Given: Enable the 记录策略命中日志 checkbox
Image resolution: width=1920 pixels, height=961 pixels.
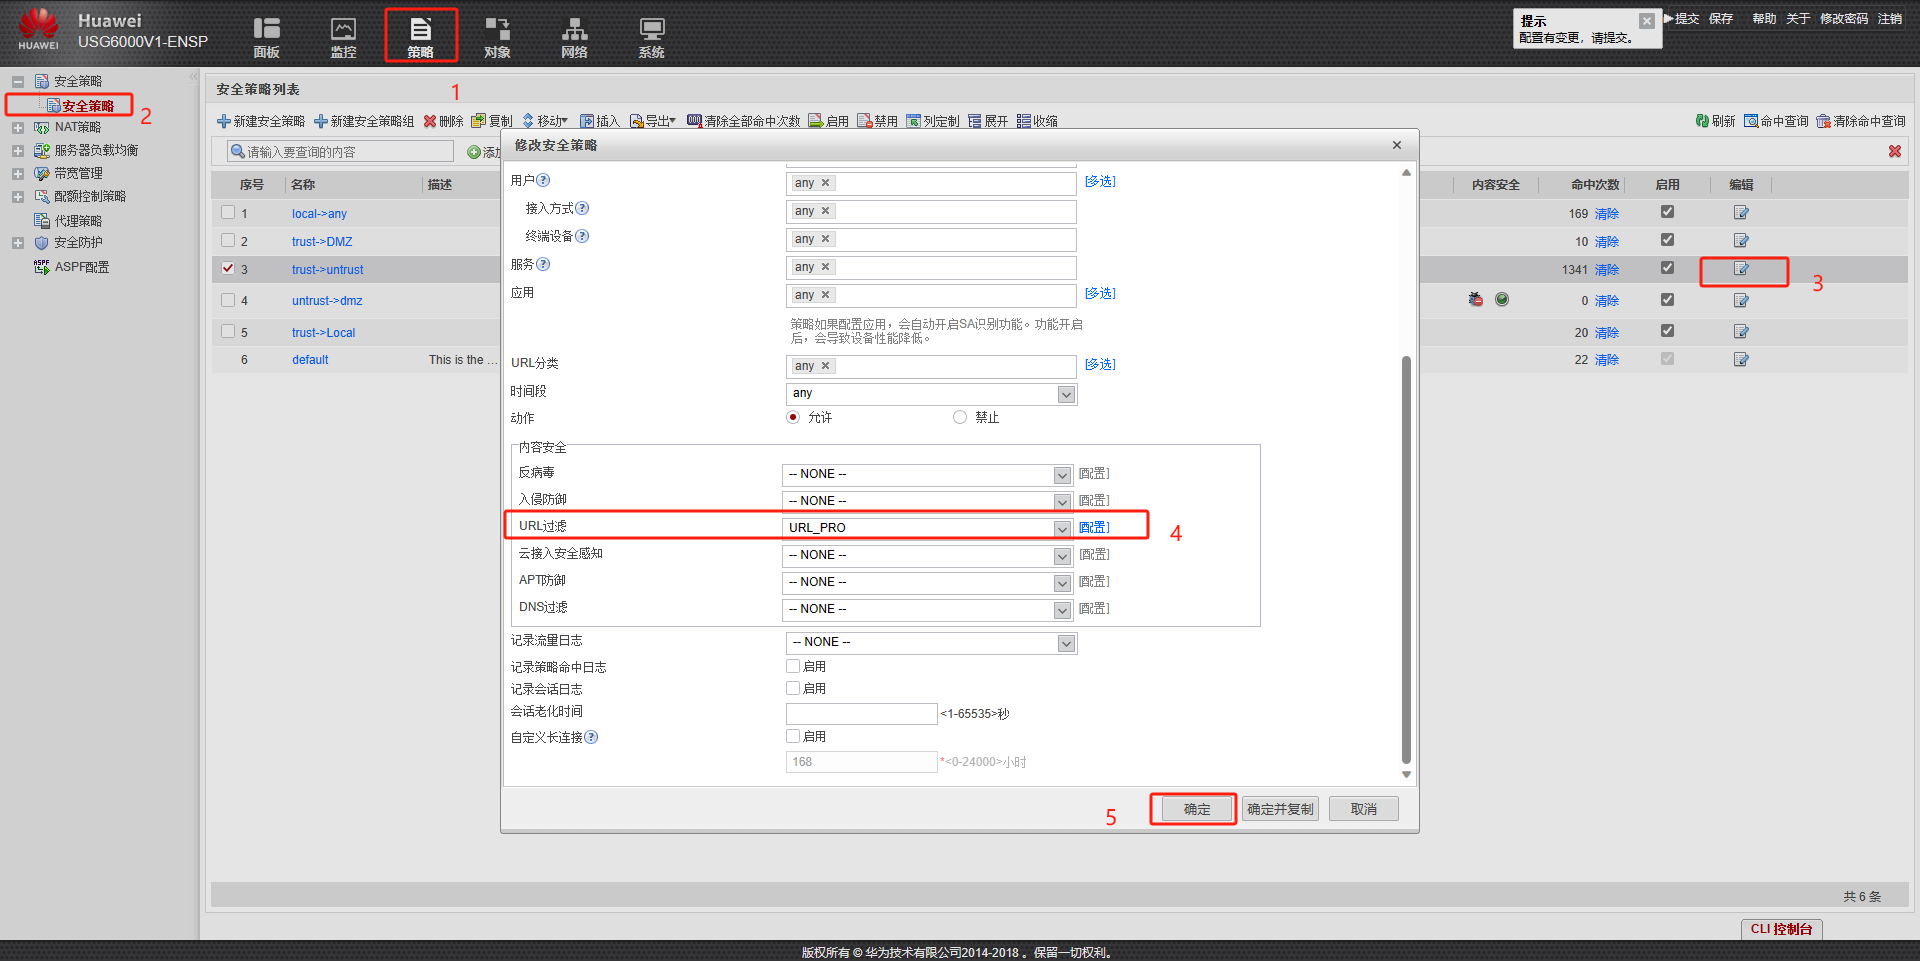Looking at the screenshot, I should [x=793, y=666].
